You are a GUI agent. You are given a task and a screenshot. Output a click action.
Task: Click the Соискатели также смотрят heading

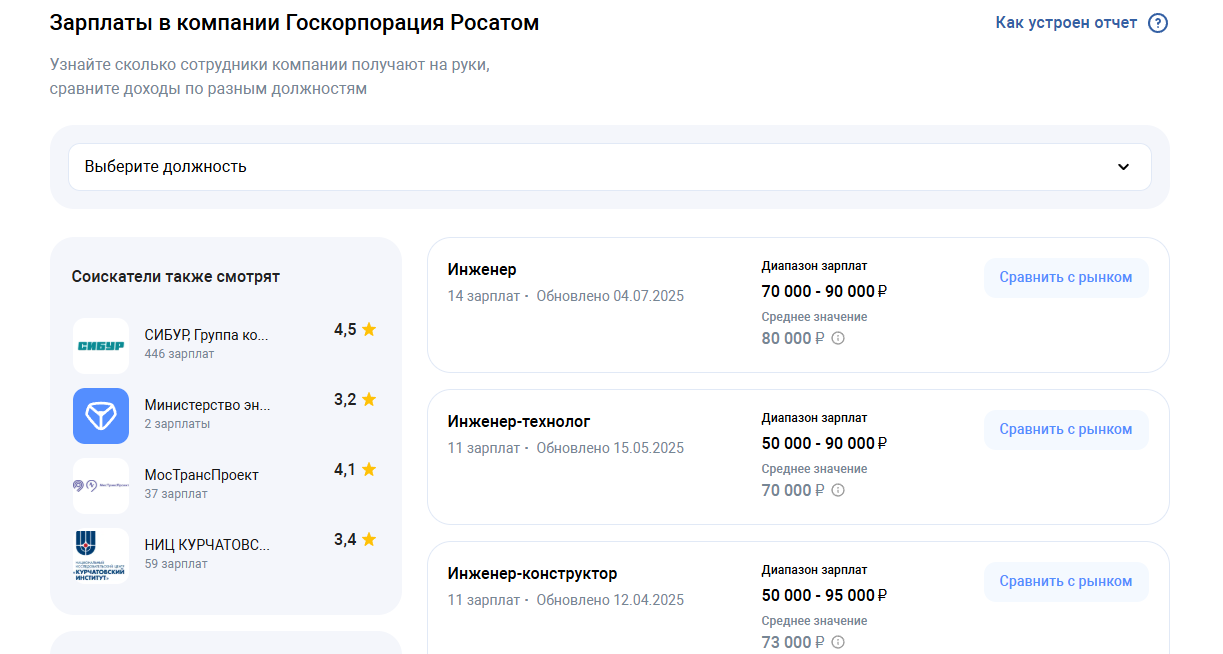click(176, 277)
